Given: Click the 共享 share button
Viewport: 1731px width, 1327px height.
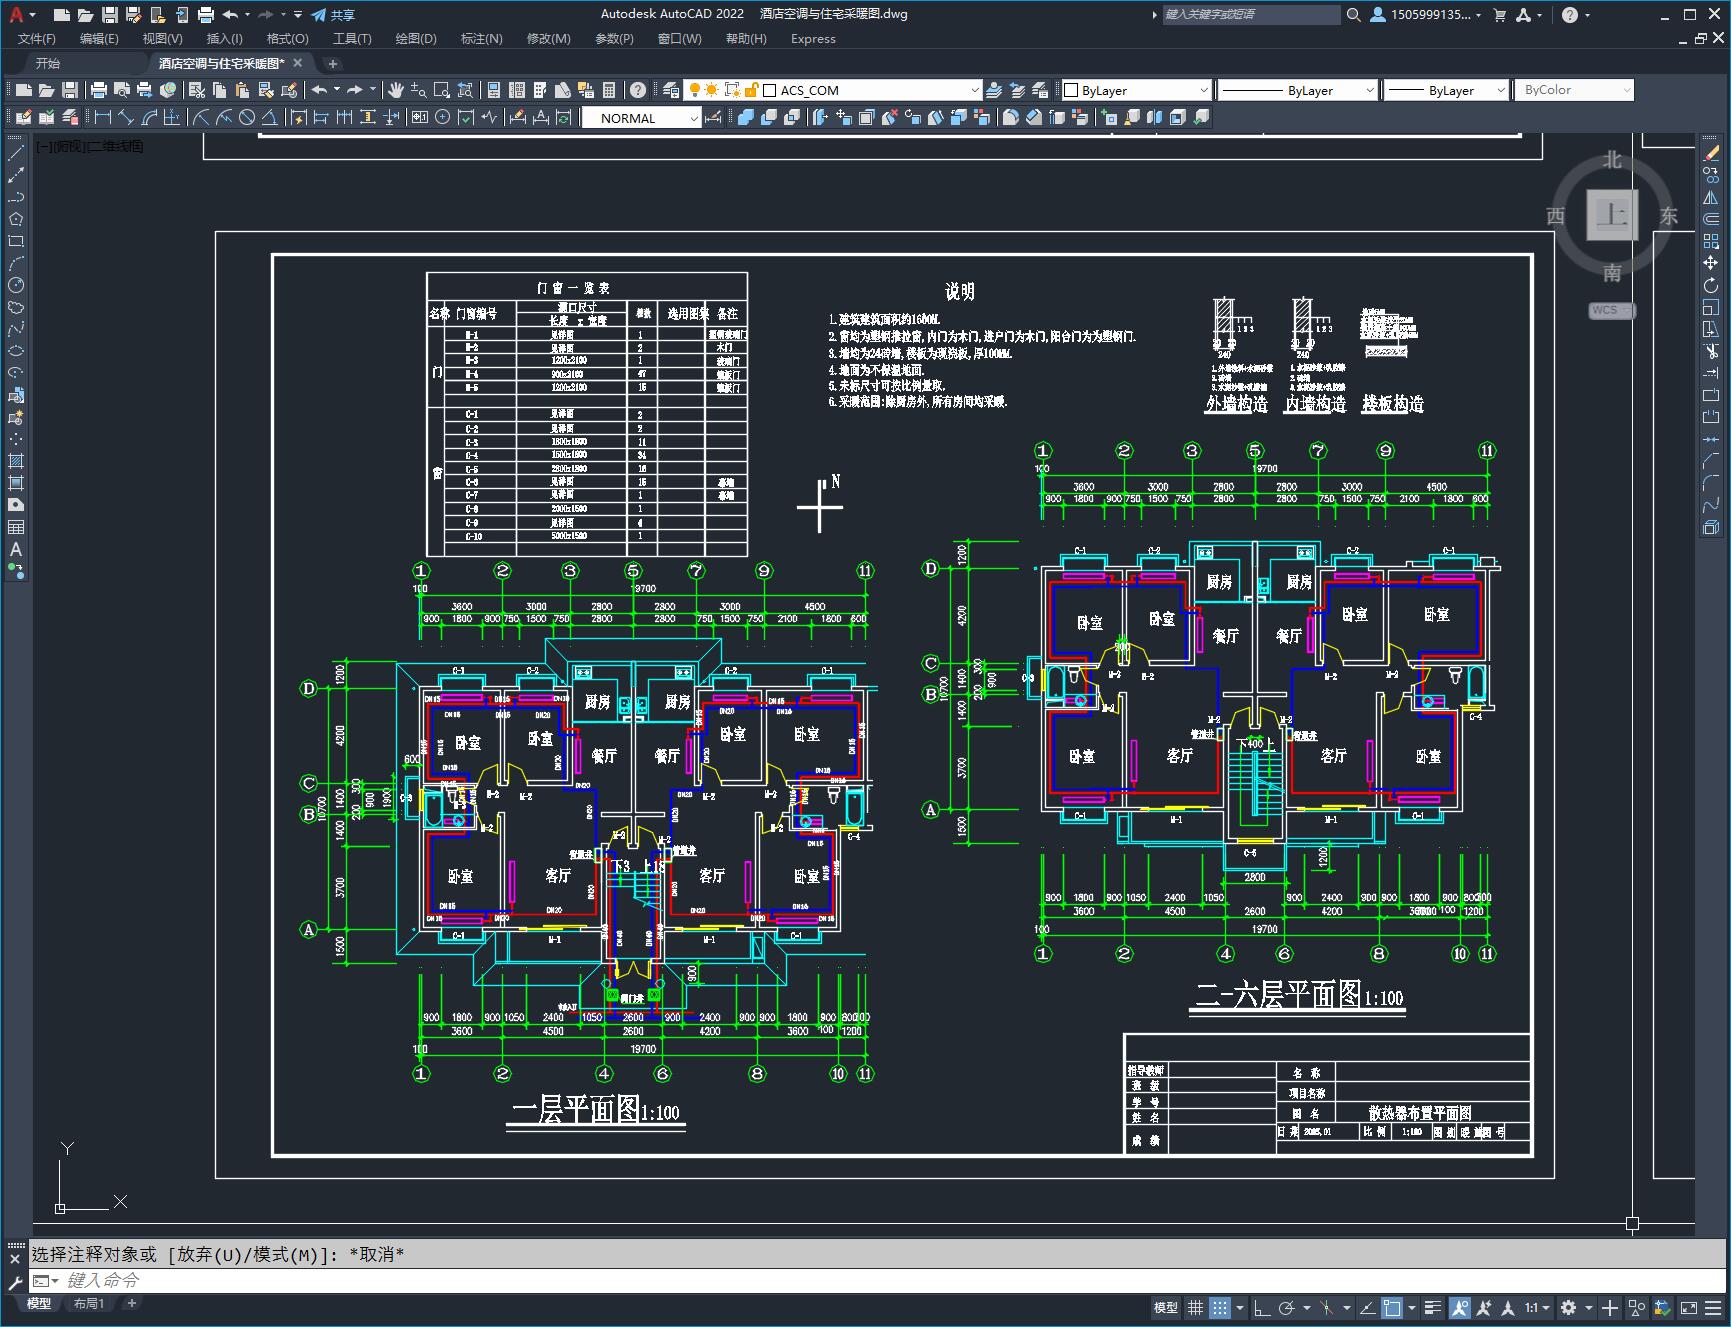Looking at the screenshot, I should click(x=334, y=14).
